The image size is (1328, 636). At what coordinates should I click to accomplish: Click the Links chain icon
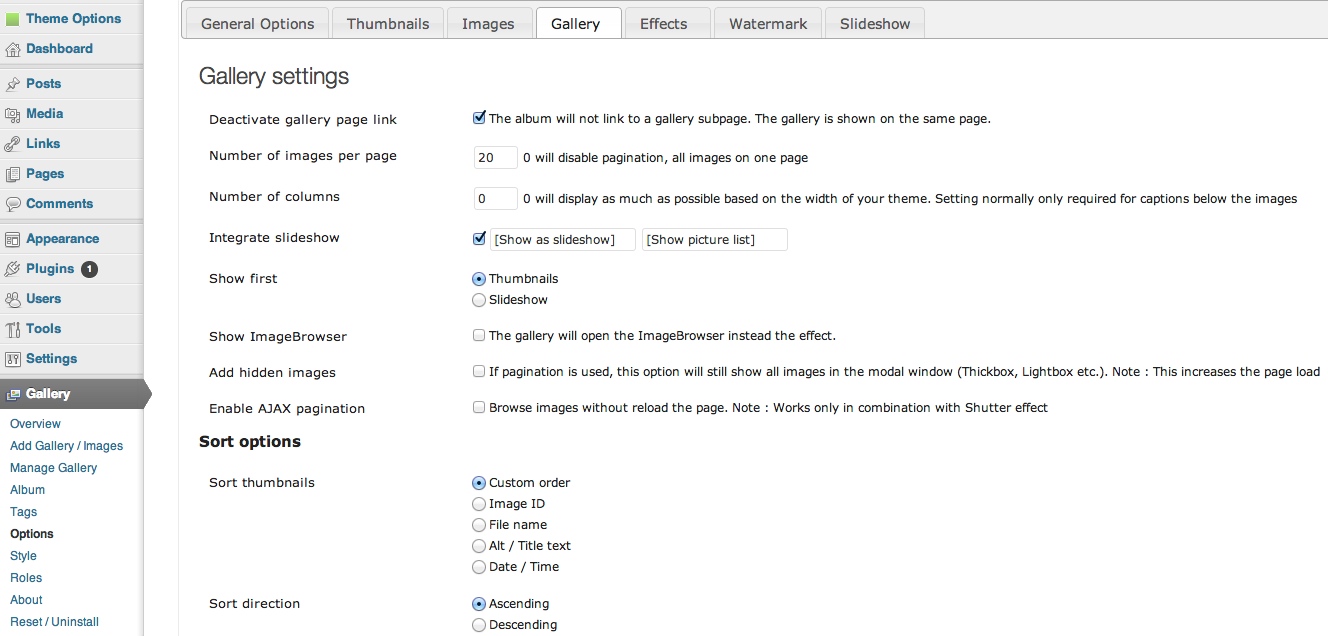12,144
